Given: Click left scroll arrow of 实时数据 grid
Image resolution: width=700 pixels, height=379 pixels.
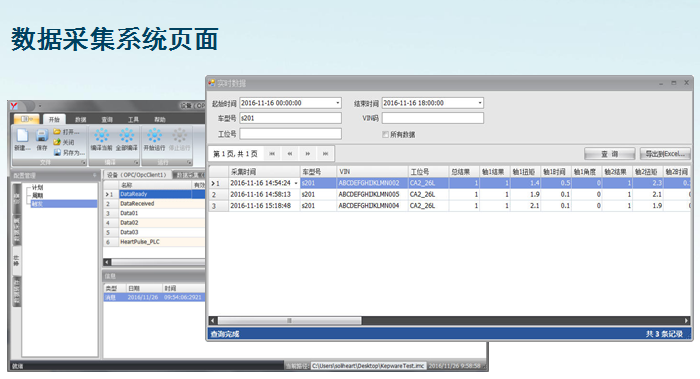Looking at the screenshot, I should (x=213, y=321).
